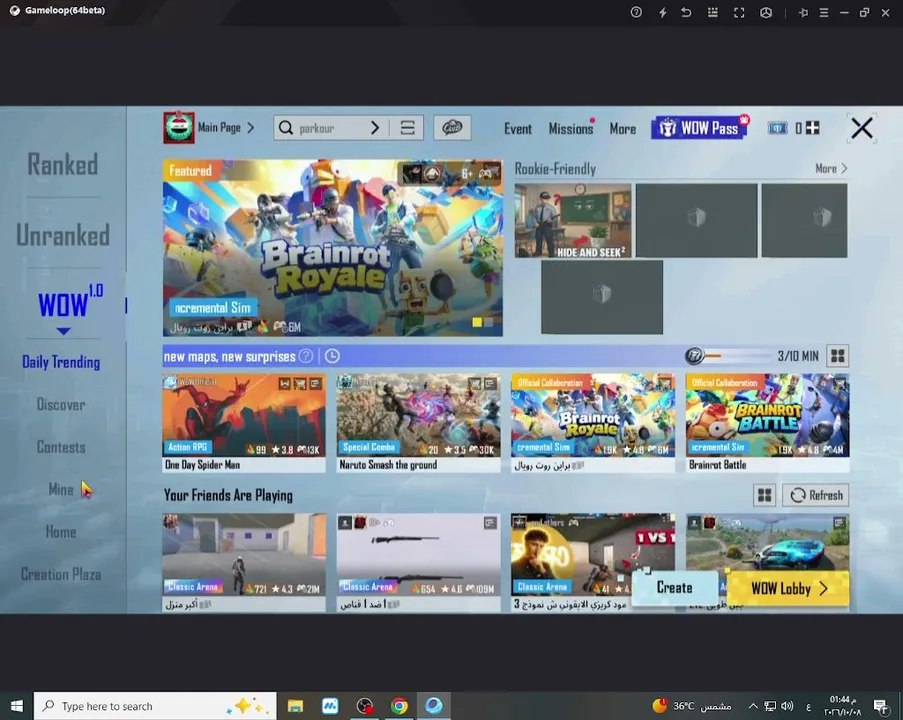Image resolution: width=903 pixels, height=720 pixels.
Task: Select the Unranked mode tab
Action: pyautogui.click(x=63, y=235)
